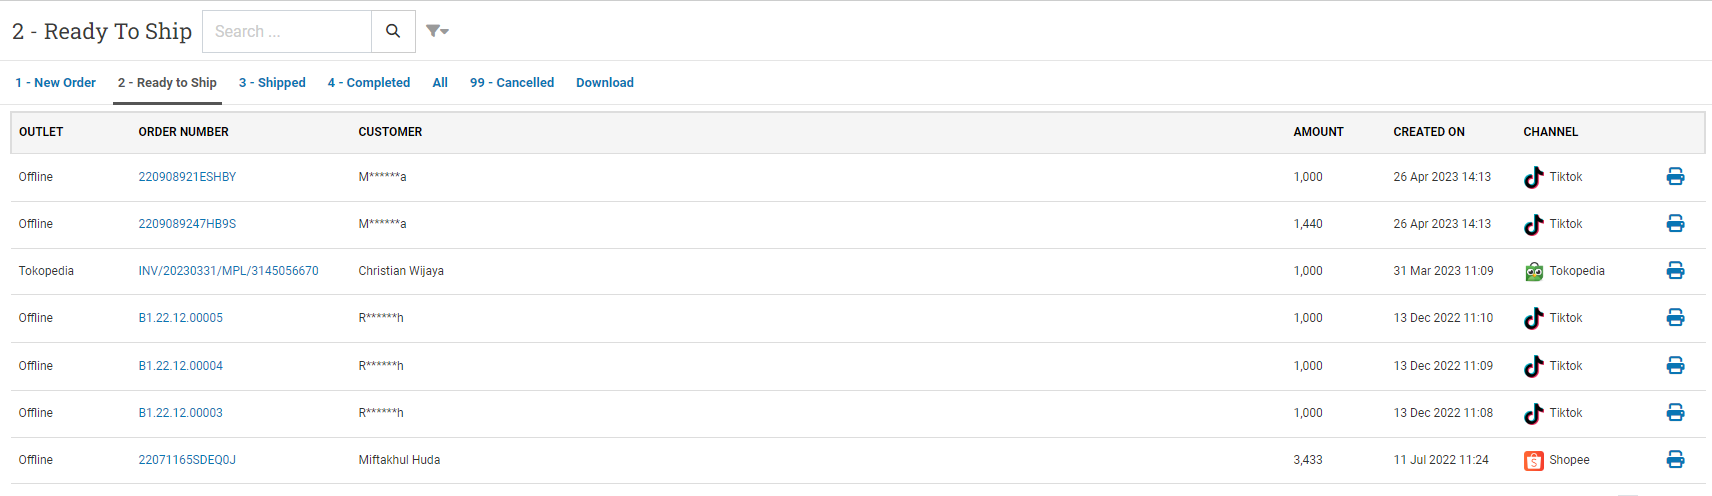The image size is (1712, 496).
Task: Print order B1.22.12.00004
Action: [x=1675, y=366]
